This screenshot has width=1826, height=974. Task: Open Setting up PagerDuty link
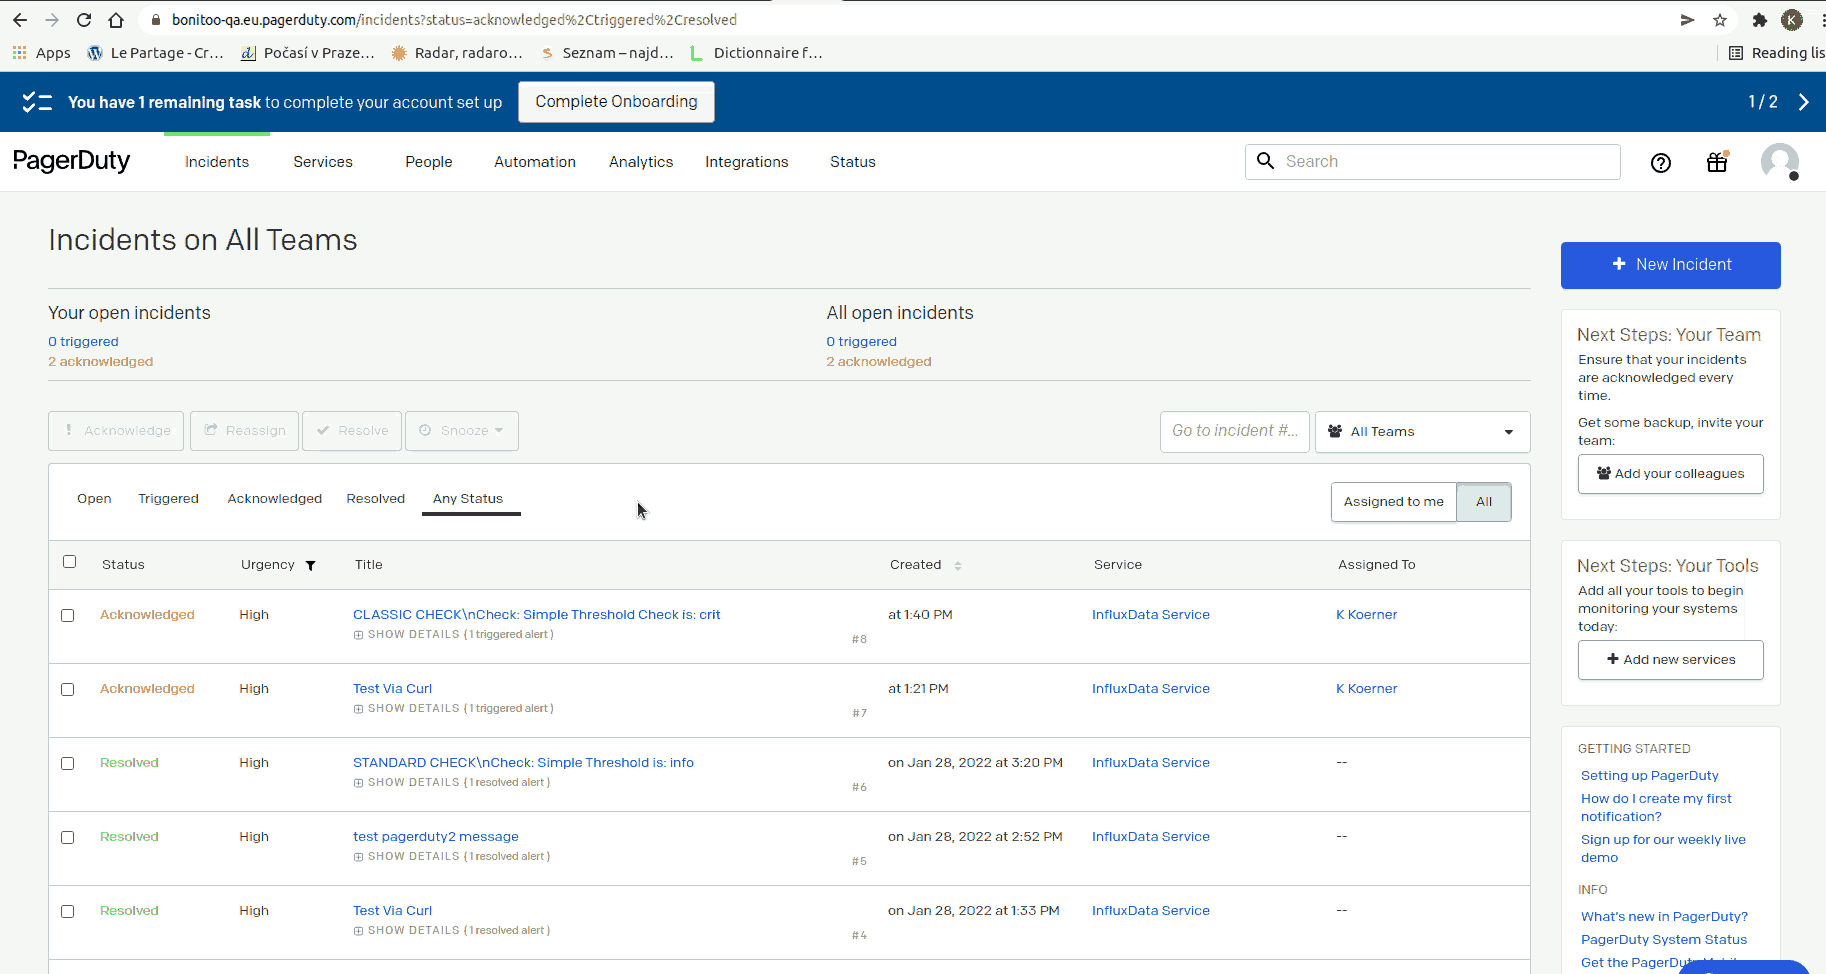pyautogui.click(x=1650, y=776)
